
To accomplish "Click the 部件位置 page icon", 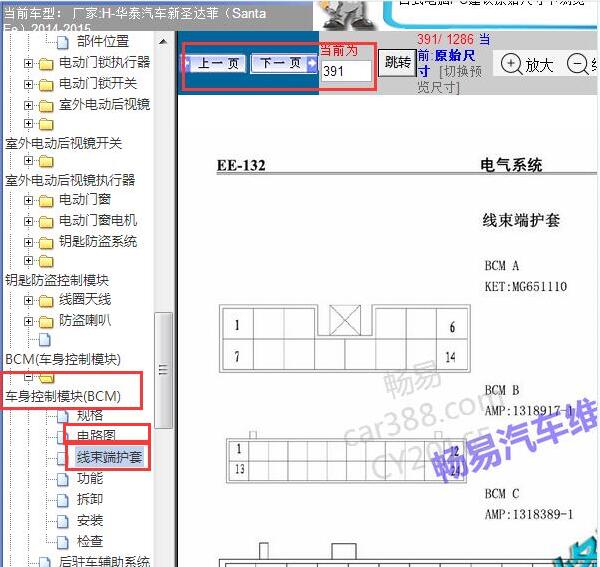I will click(x=63, y=42).
